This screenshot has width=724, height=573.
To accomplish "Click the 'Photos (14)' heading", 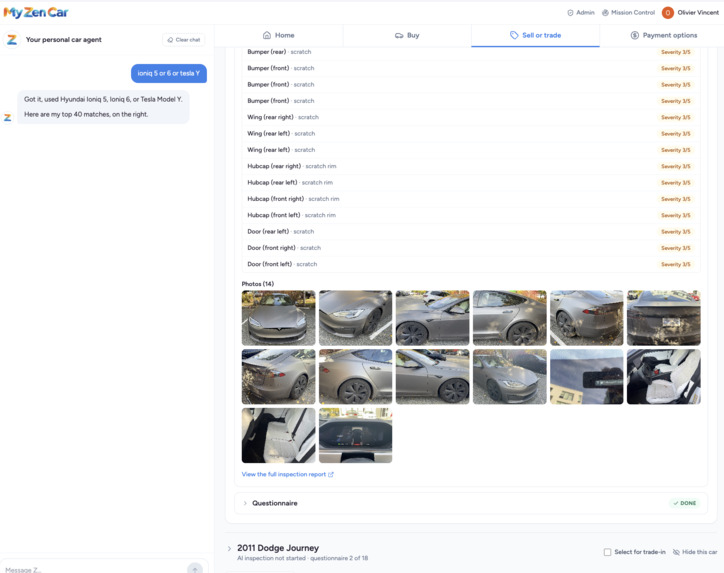I will click(x=258, y=284).
